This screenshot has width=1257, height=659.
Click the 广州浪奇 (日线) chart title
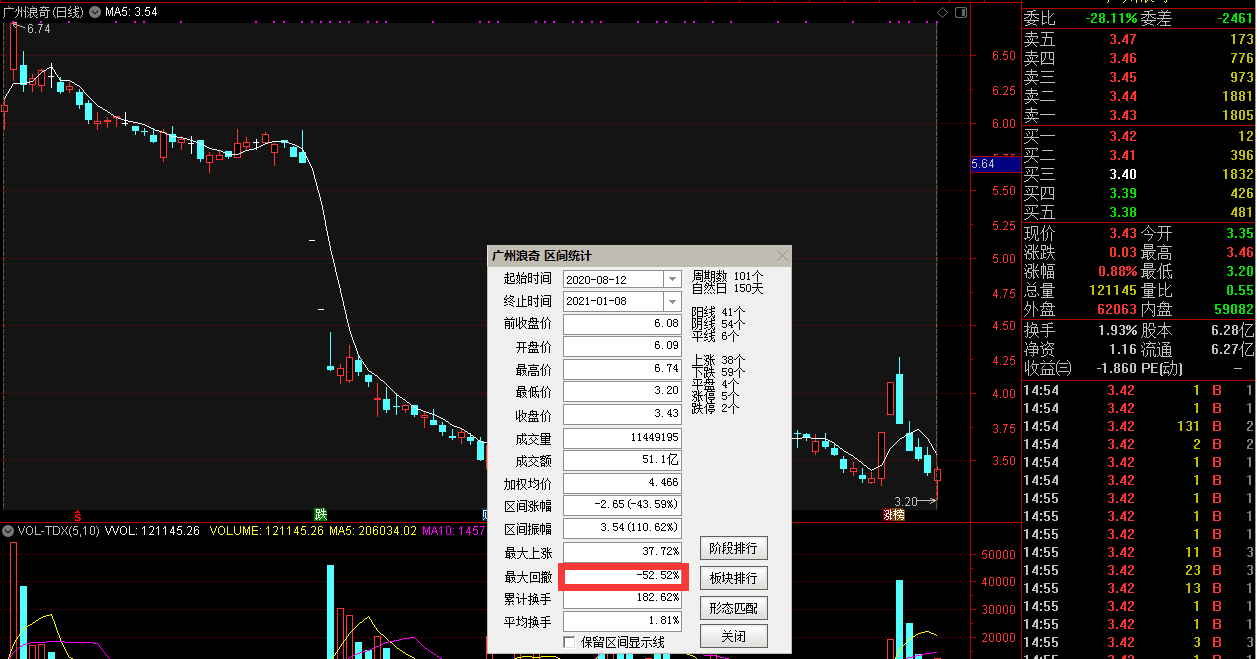point(44,12)
